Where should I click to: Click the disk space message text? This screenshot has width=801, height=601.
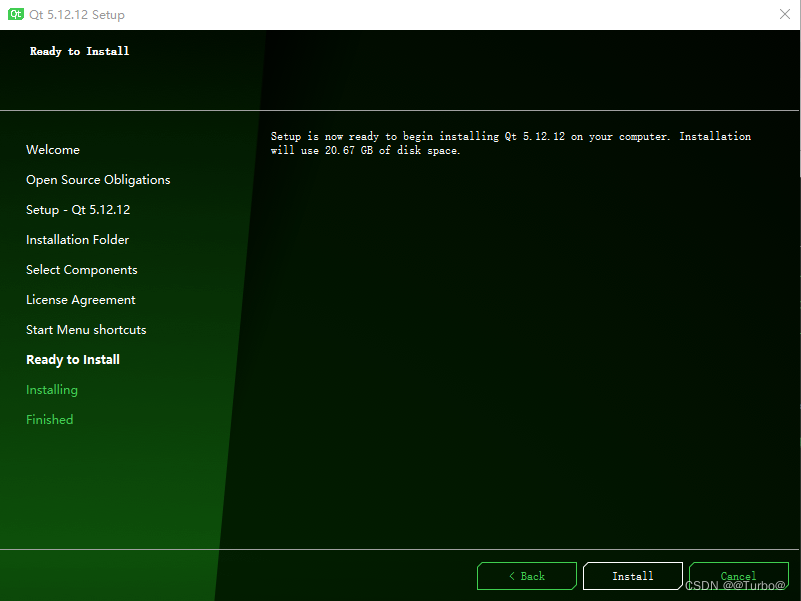(x=511, y=143)
